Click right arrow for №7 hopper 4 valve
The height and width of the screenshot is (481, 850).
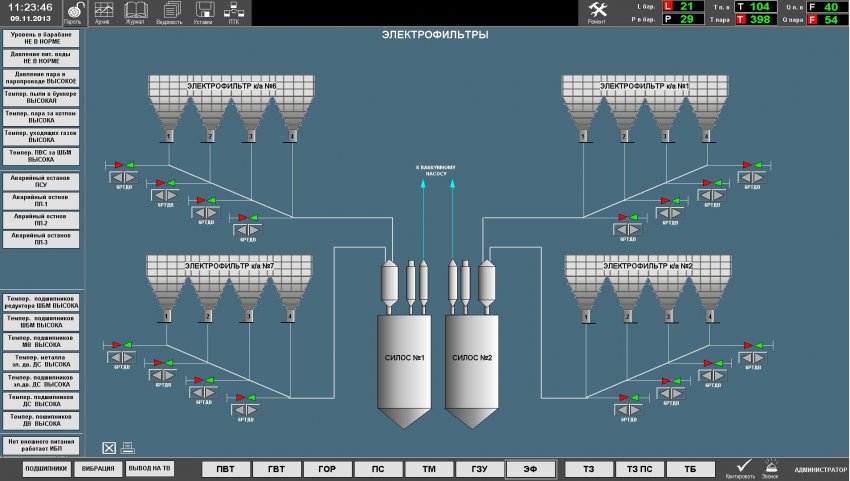[x=253, y=410]
